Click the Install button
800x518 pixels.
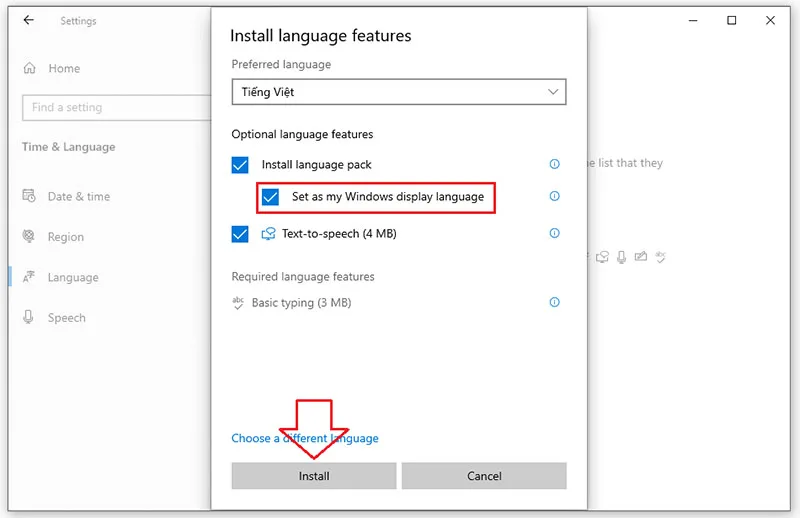coord(314,476)
